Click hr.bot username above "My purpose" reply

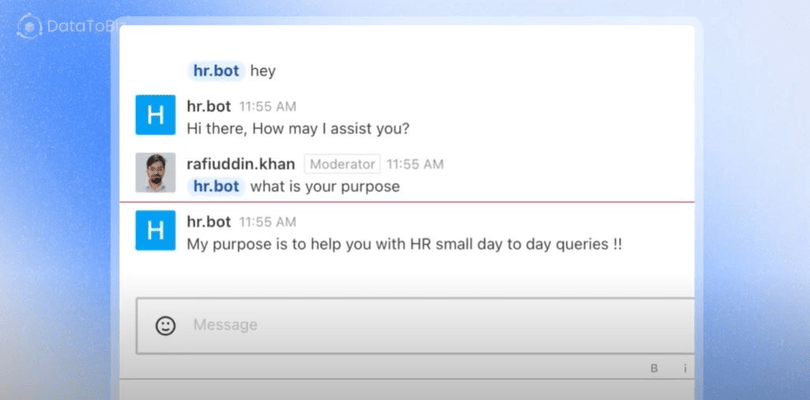pos(209,222)
